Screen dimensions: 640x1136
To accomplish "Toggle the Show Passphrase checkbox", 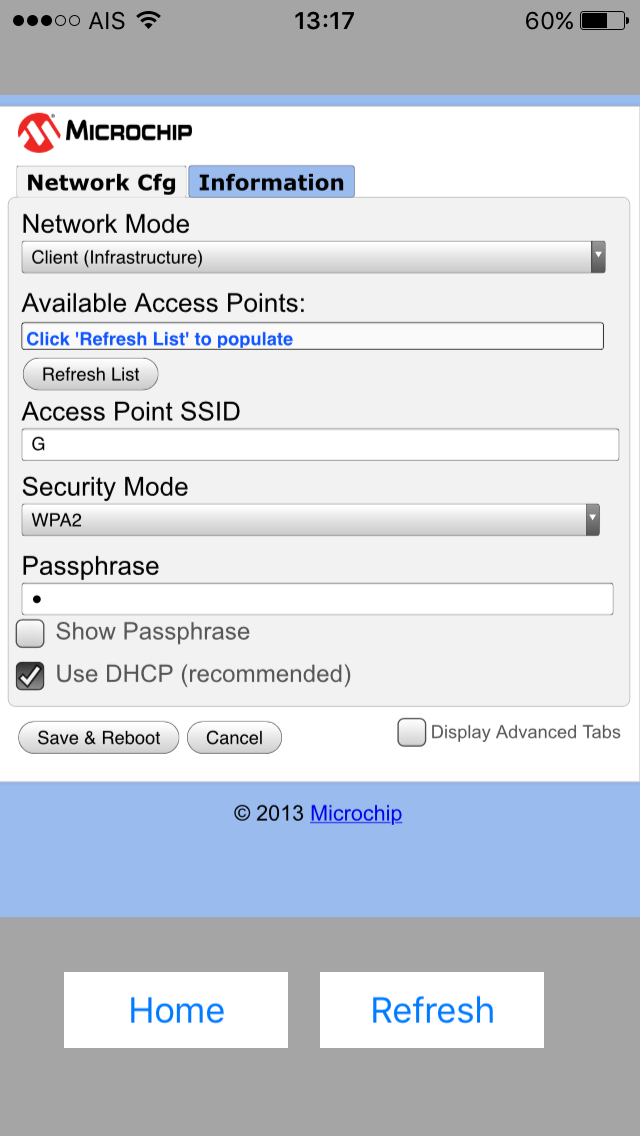I will click(x=31, y=633).
